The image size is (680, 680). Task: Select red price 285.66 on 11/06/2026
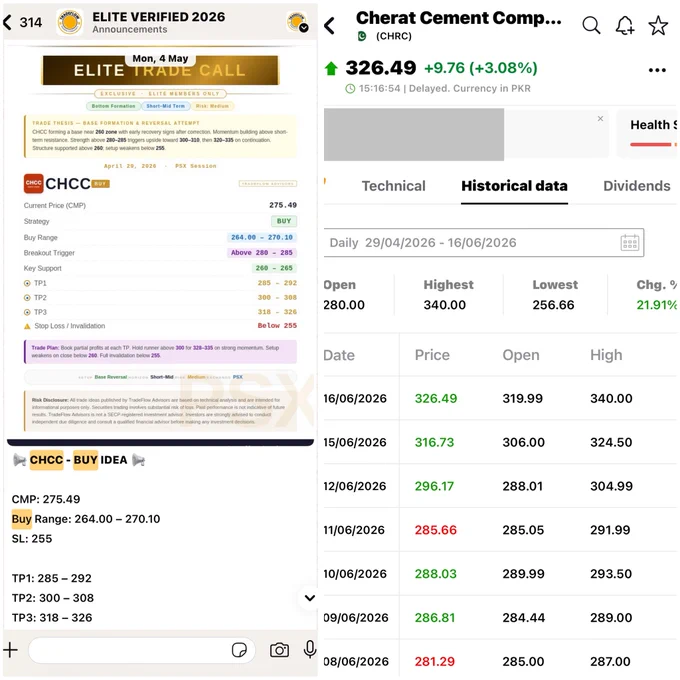point(435,530)
